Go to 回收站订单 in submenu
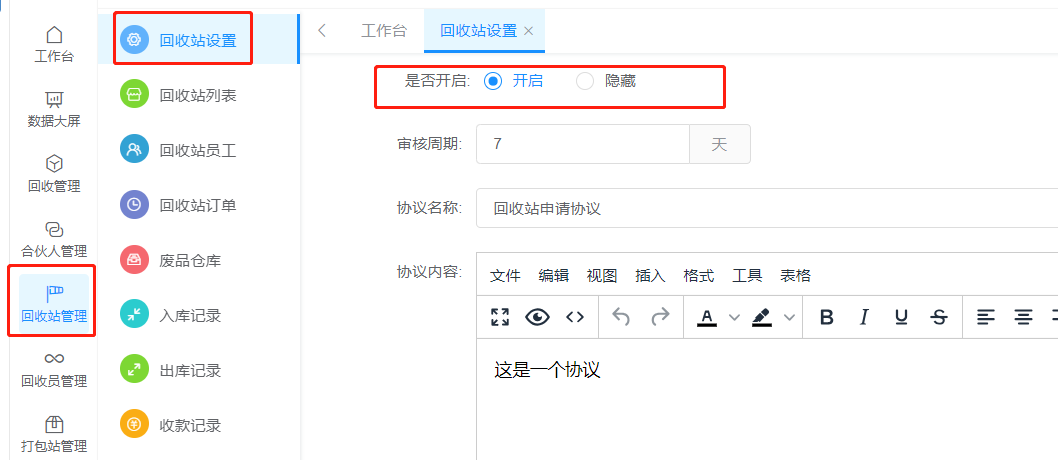1058x460 pixels. [x=198, y=205]
